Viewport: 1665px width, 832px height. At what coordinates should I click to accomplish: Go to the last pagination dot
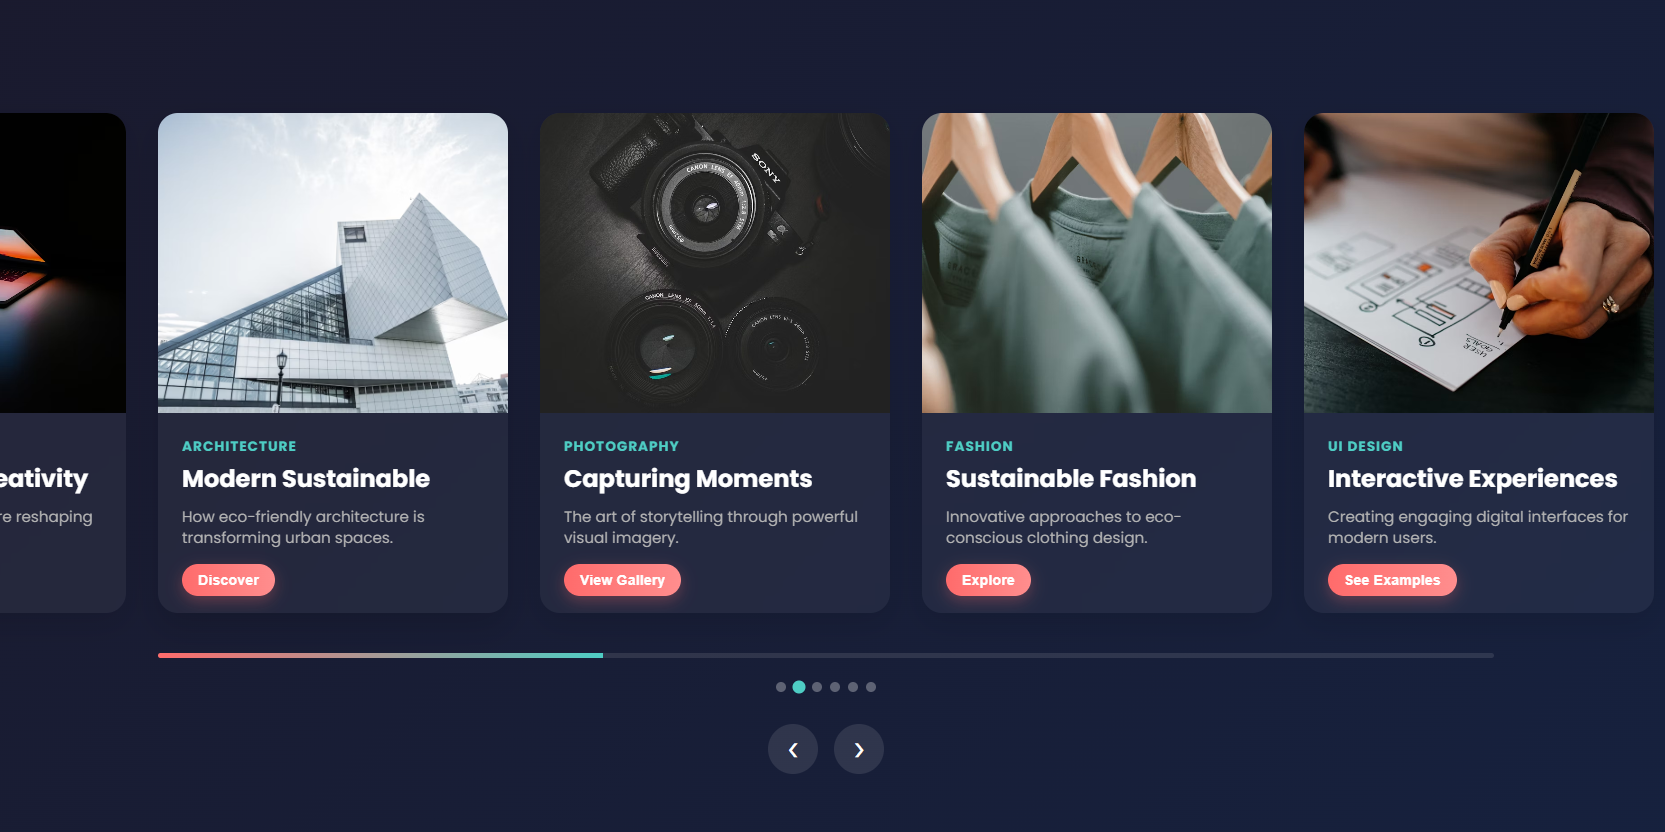(x=871, y=687)
